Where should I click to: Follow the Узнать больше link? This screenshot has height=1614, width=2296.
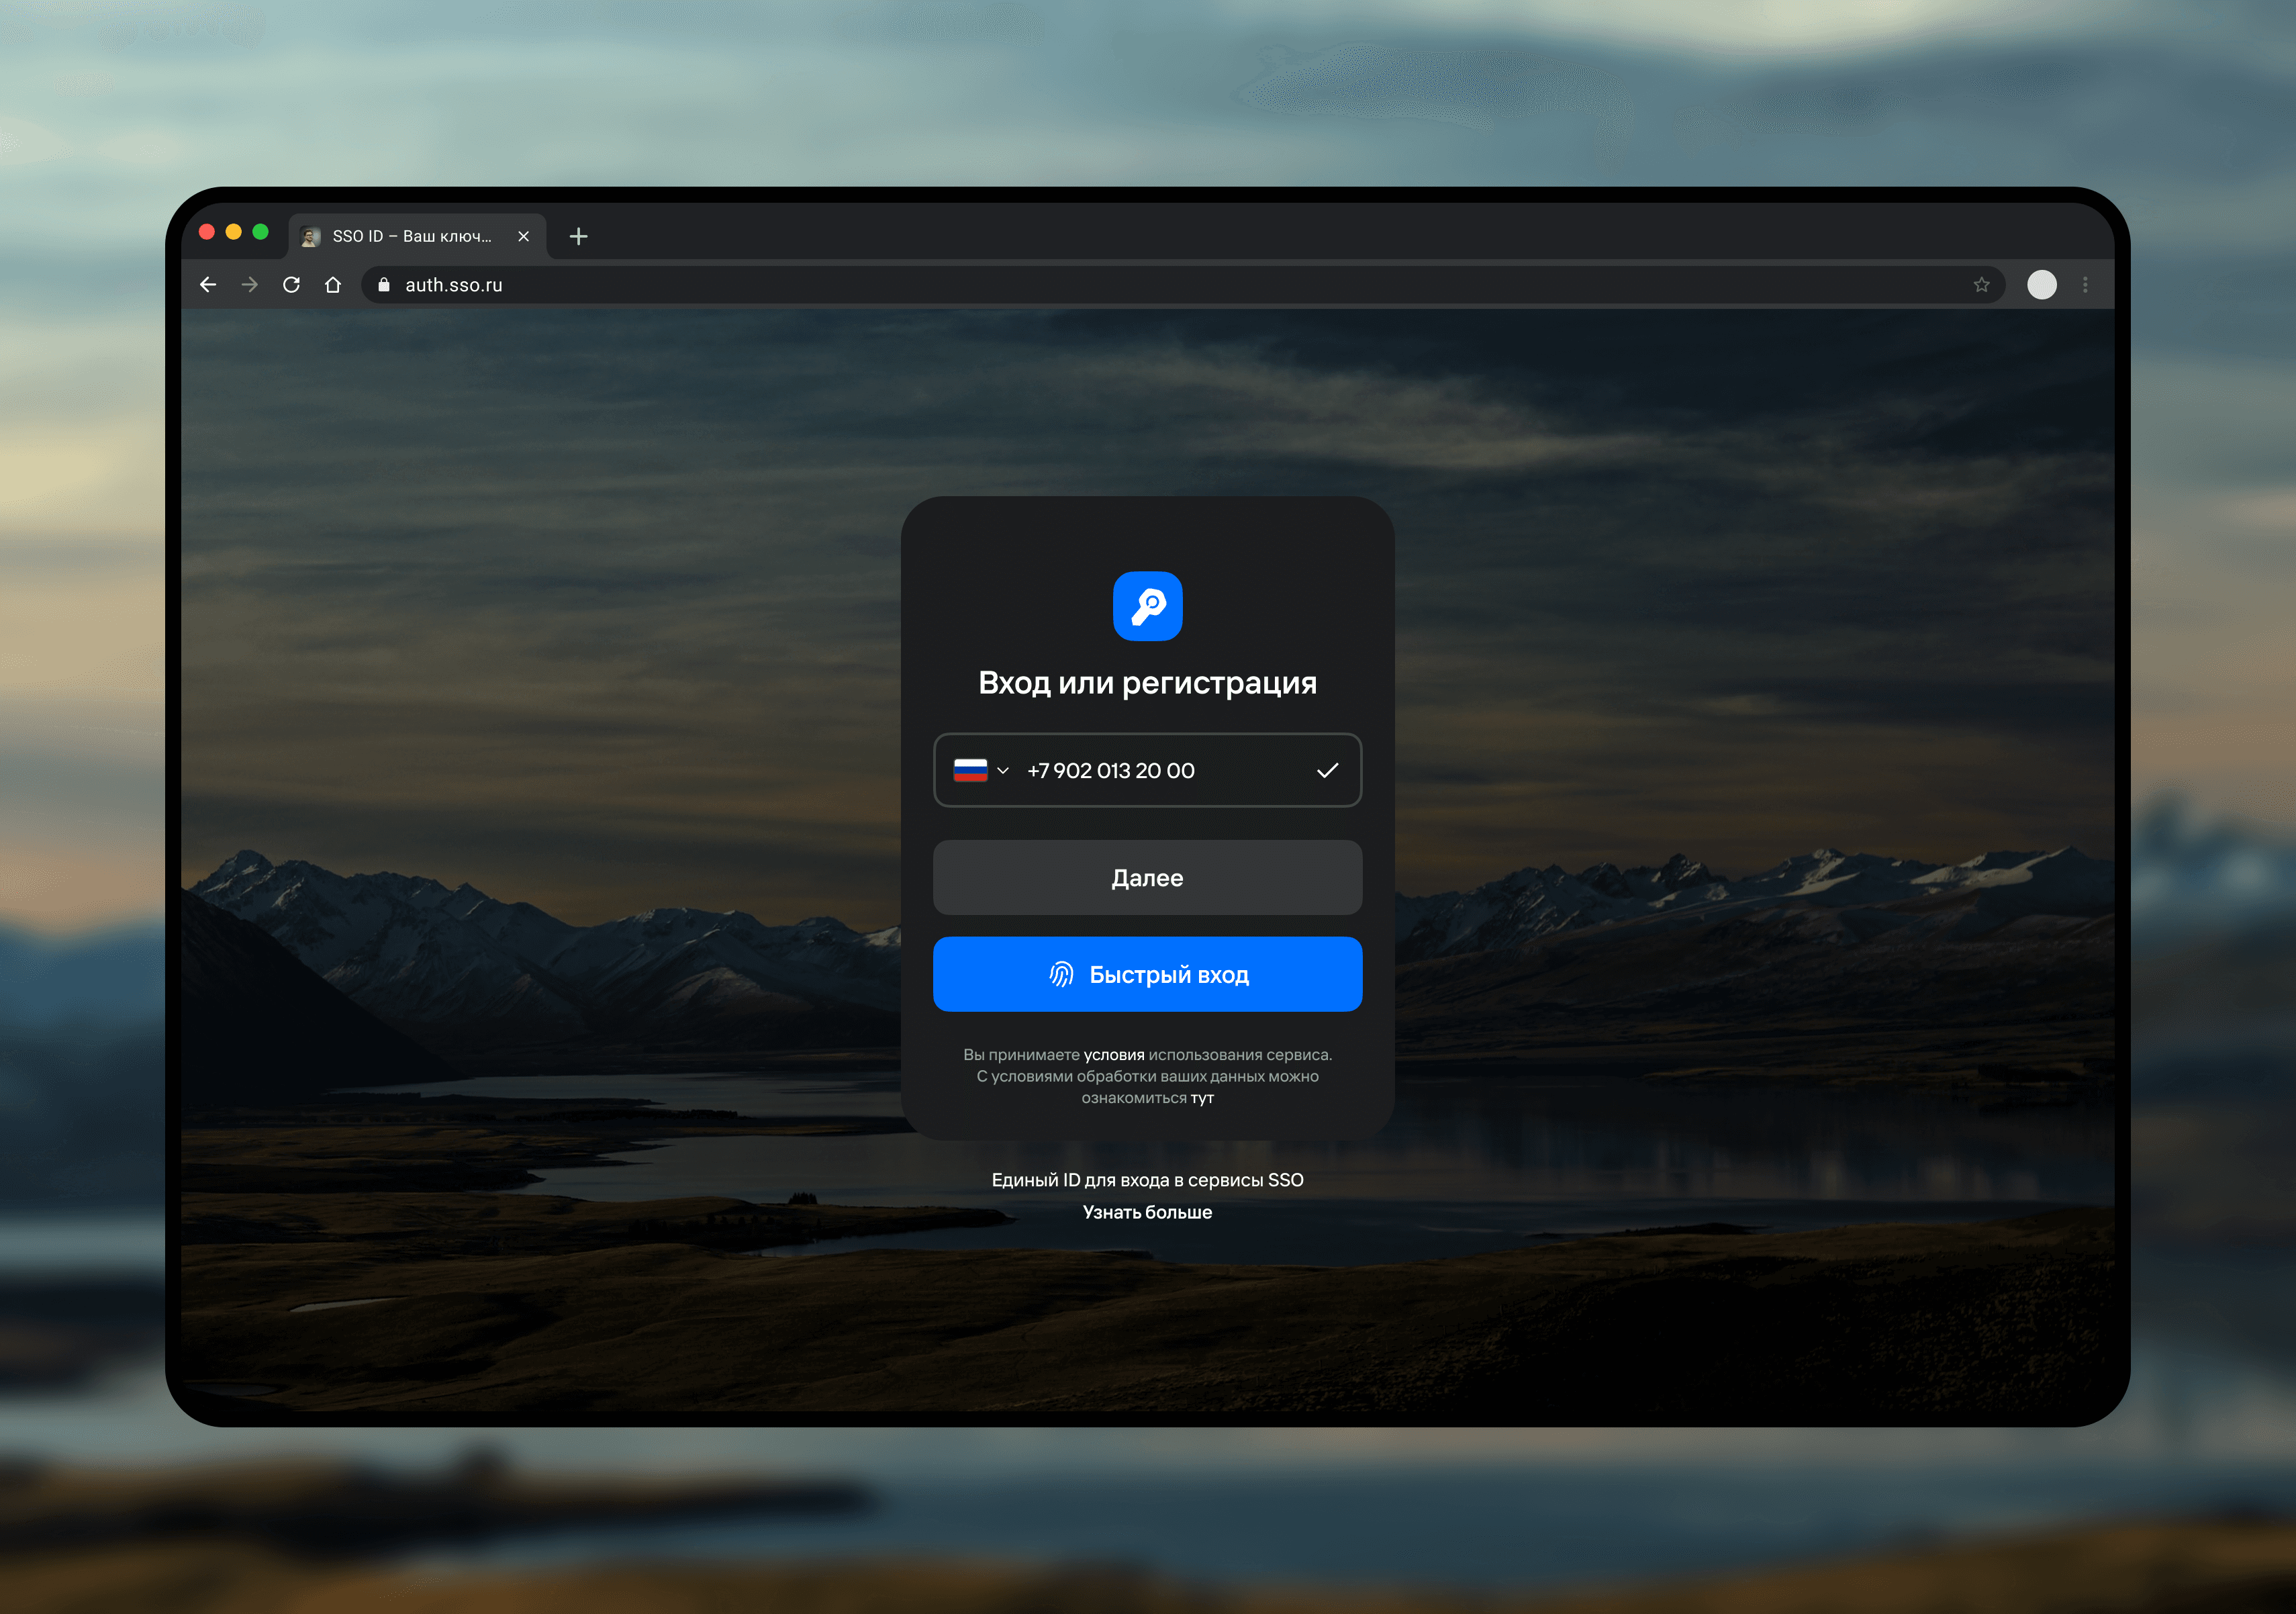[1147, 1212]
